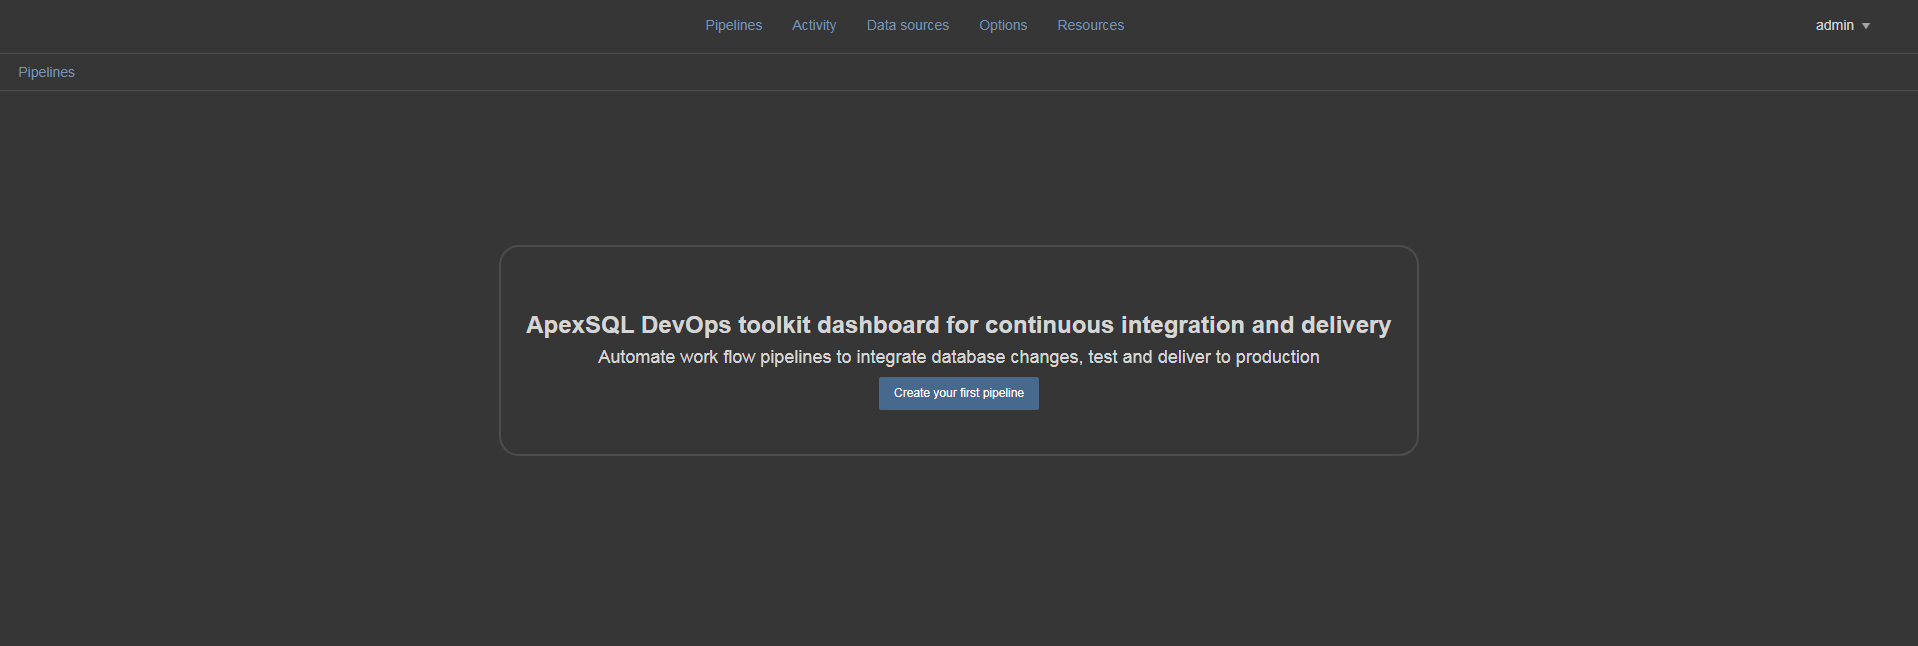The width and height of the screenshot is (1918, 646).
Task: Open the Pipelines navigation menu item
Action: pyautogui.click(x=733, y=25)
